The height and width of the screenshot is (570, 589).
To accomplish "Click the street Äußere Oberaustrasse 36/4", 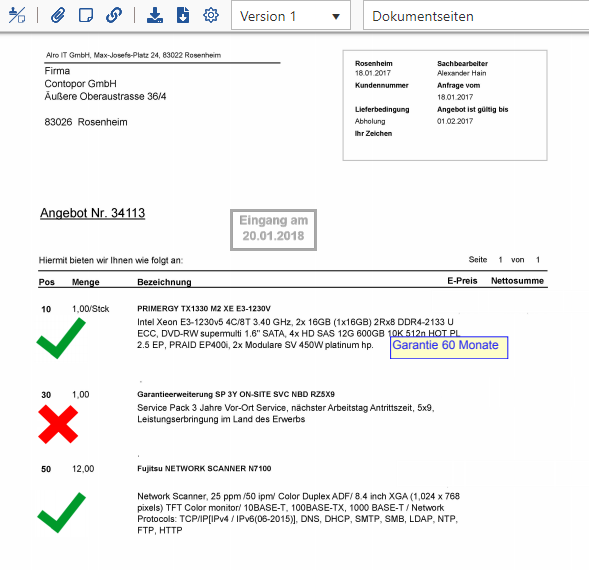I will (x=105, y=97).
